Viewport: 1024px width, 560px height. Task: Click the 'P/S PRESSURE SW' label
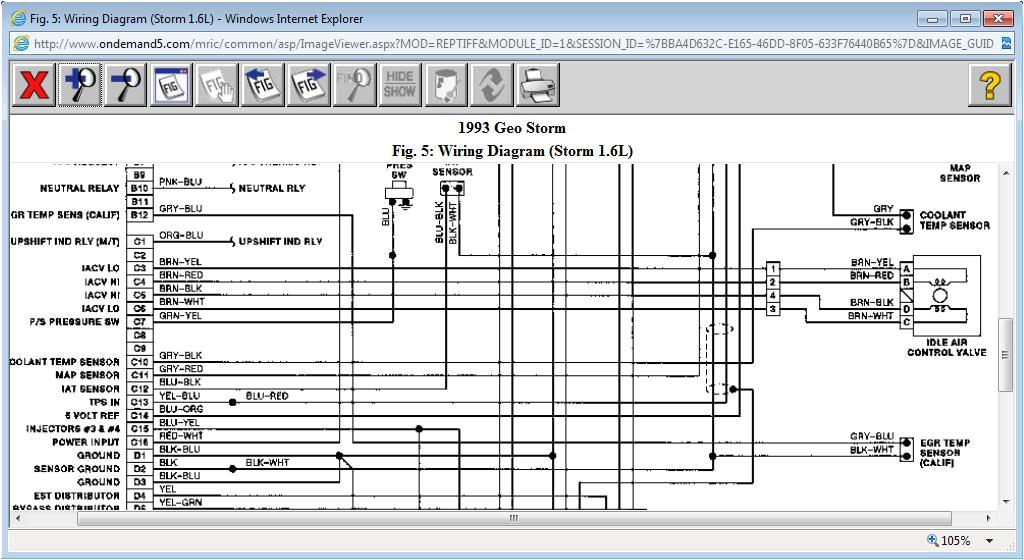pos(75,322)
